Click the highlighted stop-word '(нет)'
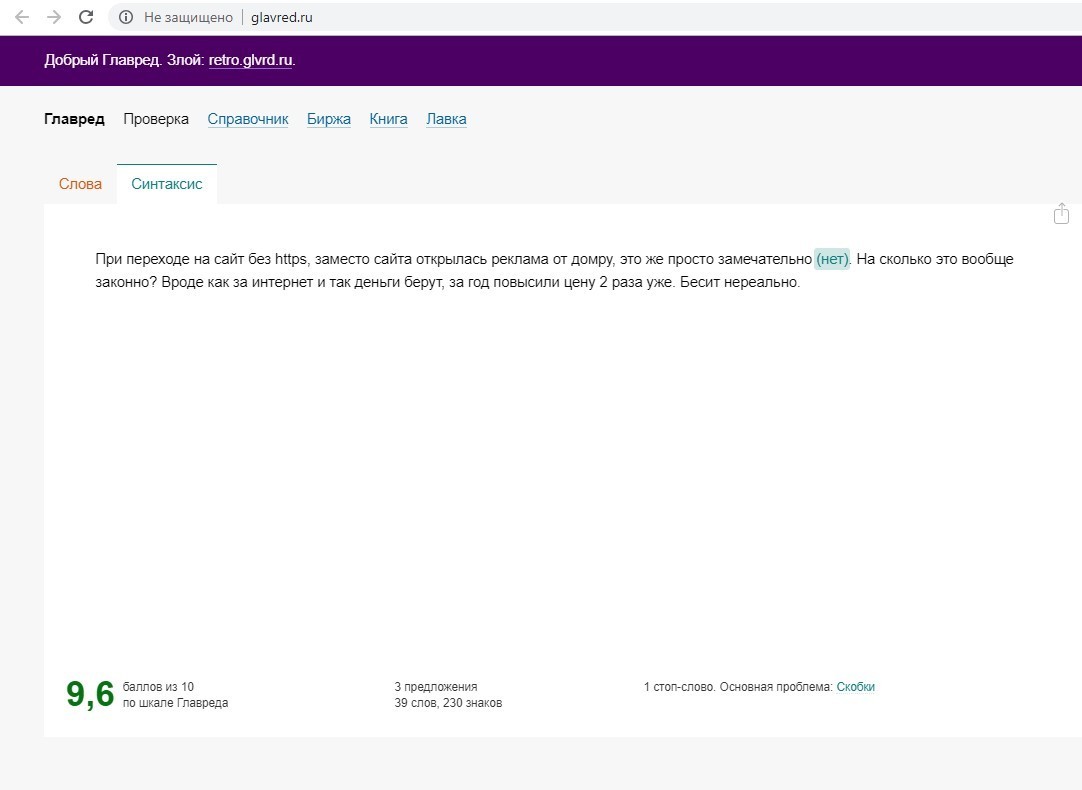Image resolution: width=1082 pixels, height=790 pixels. pyautogui.click(x=832, y=259)
